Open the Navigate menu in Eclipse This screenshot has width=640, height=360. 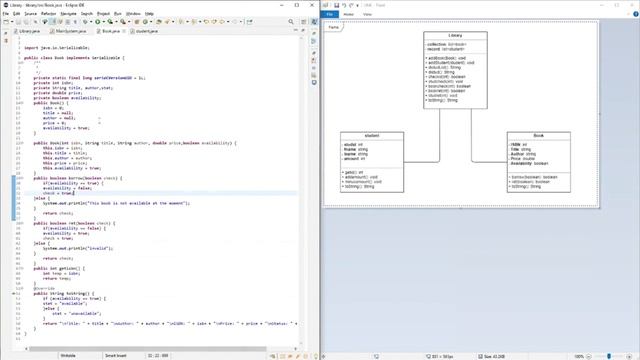click(x=68, y=13)
